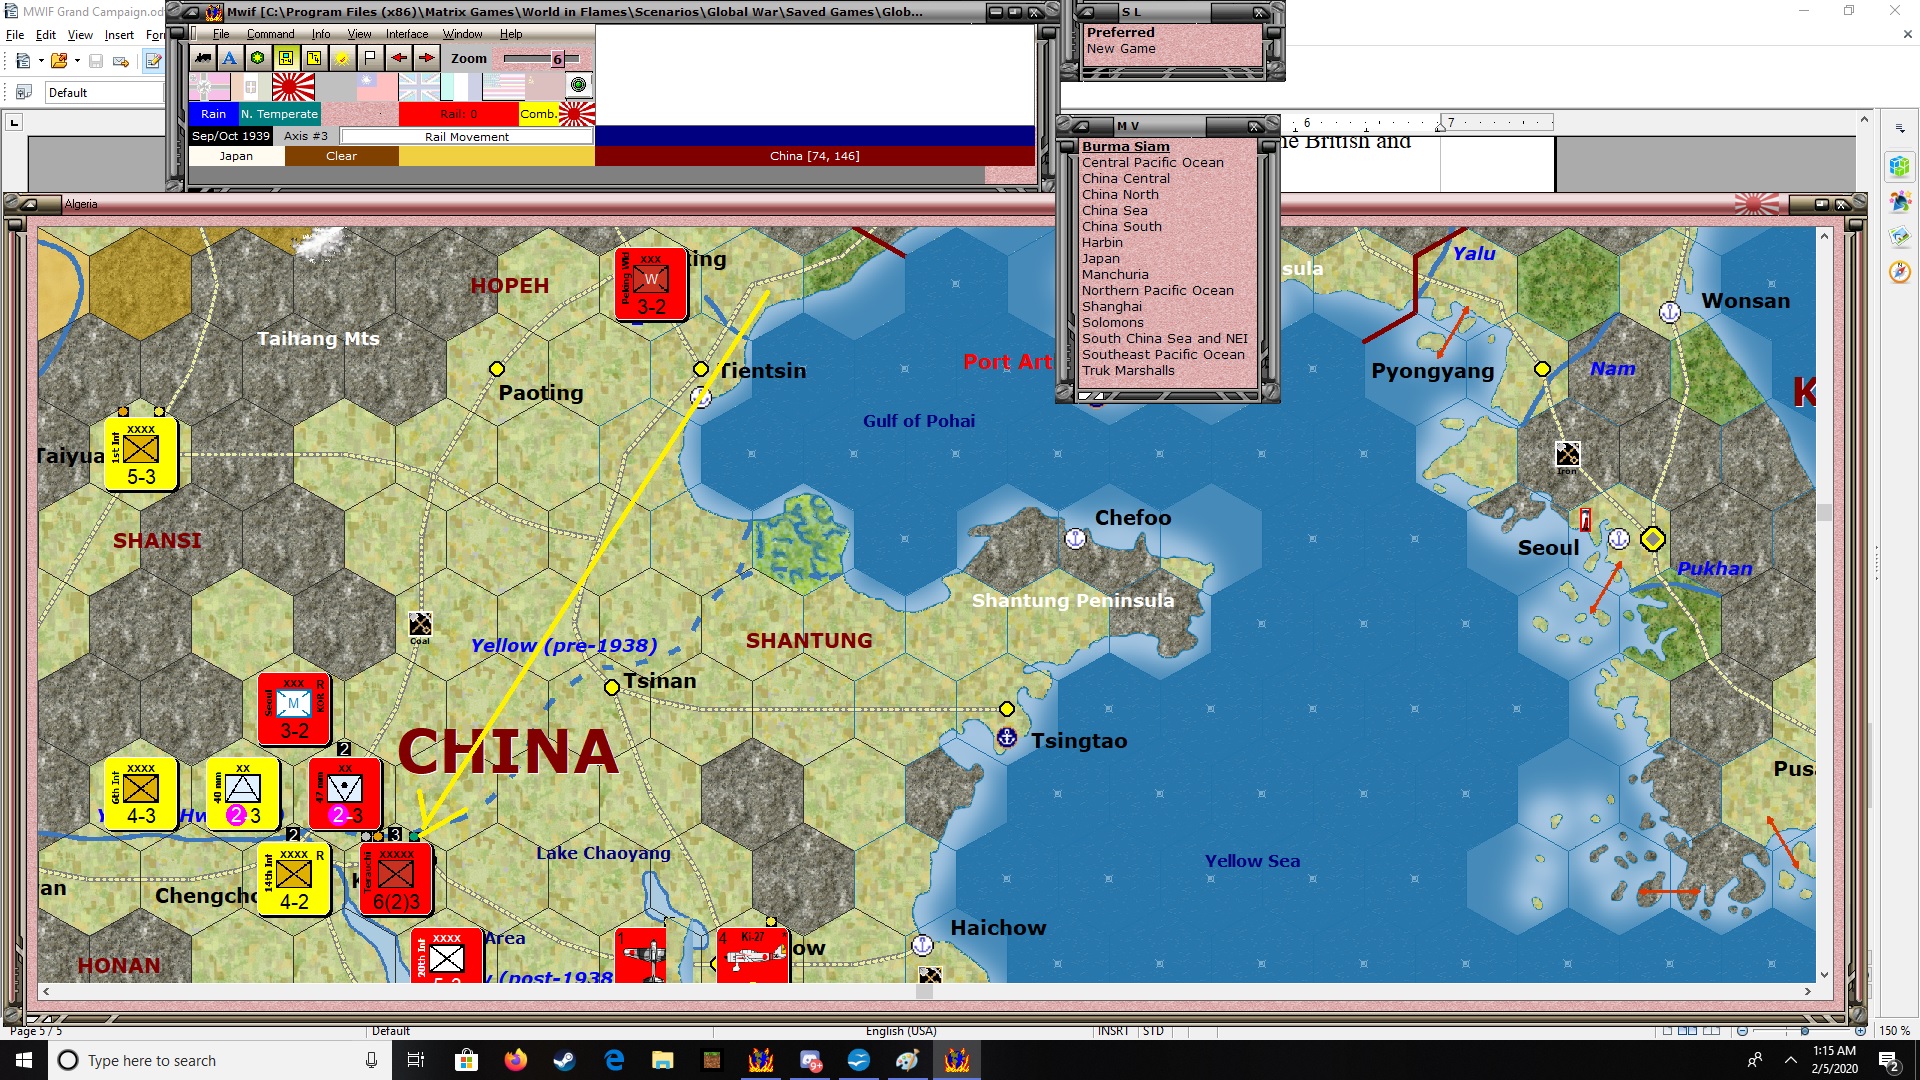Open the Interface menu

coord(406,34)
